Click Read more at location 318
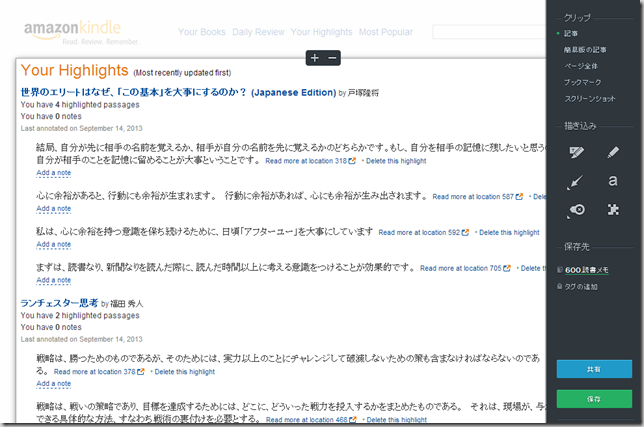 (x=306, y=161)
